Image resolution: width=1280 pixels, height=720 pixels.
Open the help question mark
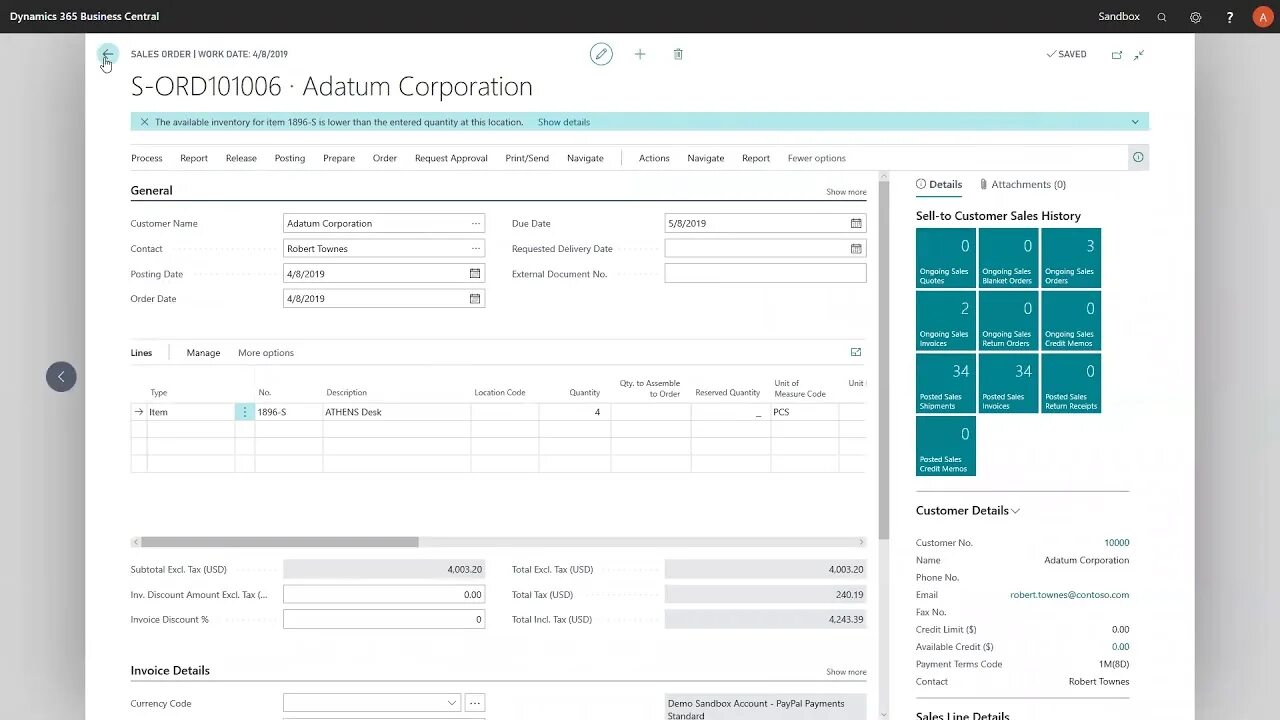(x=1230, y=17)
